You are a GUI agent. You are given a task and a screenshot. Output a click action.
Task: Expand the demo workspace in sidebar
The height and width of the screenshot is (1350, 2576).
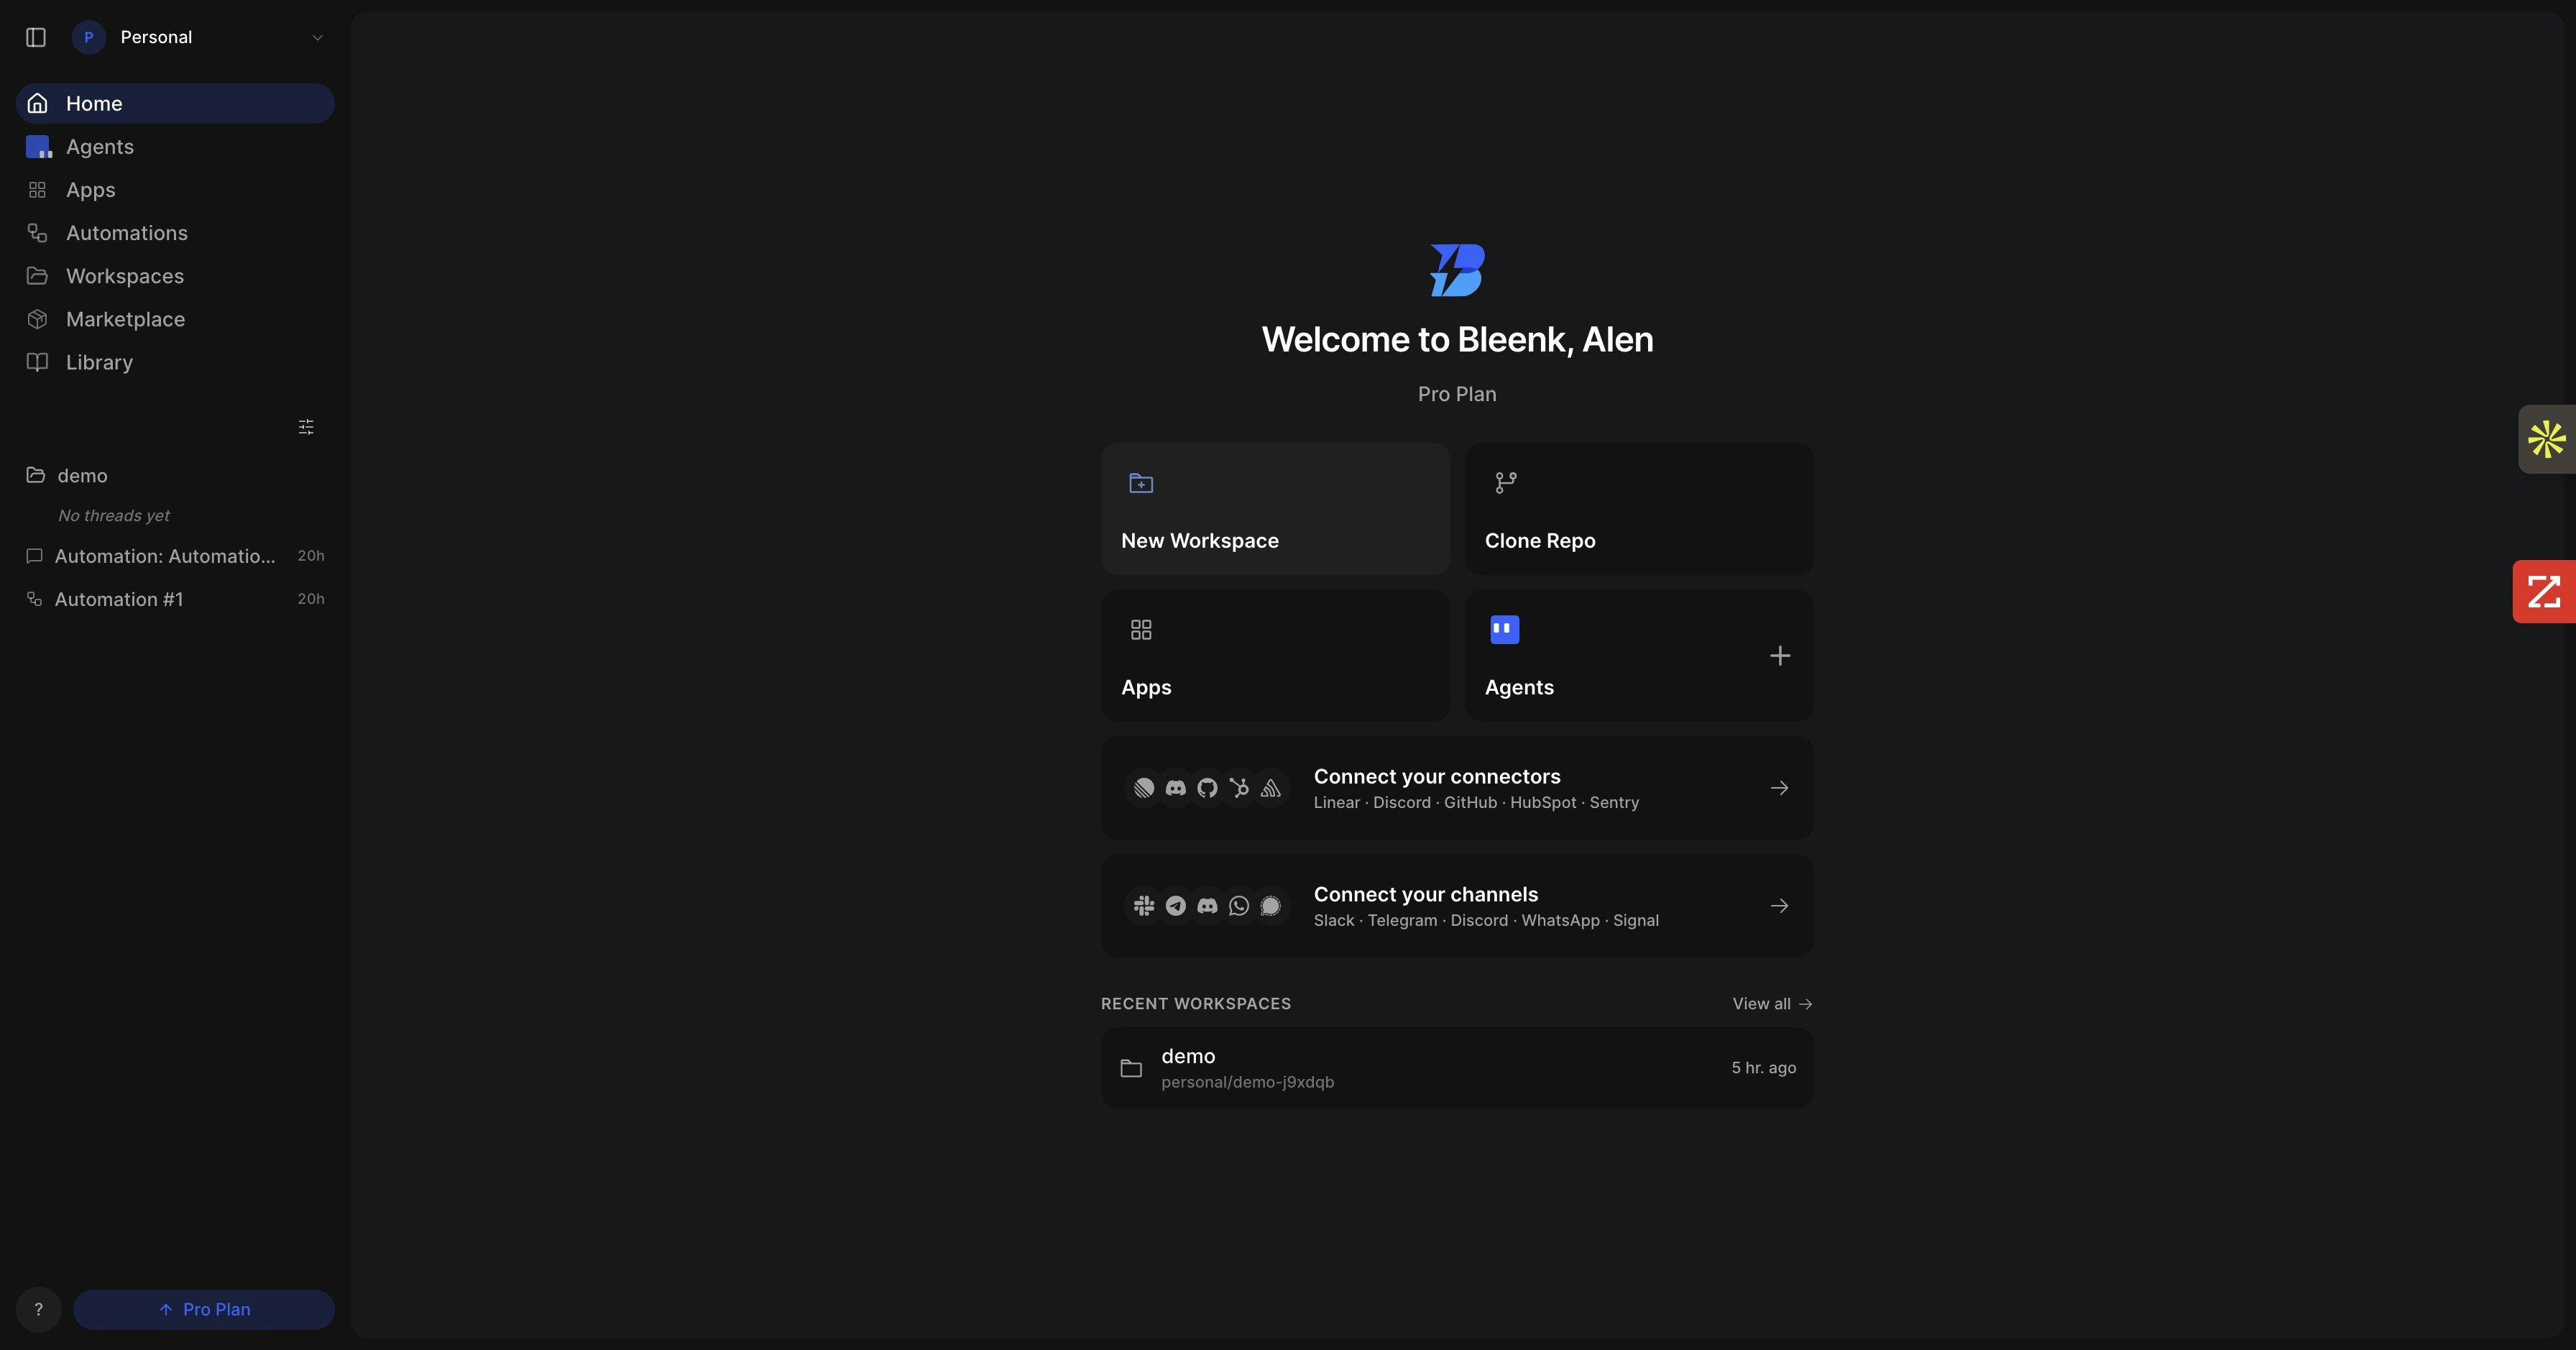tap(175, 475)
